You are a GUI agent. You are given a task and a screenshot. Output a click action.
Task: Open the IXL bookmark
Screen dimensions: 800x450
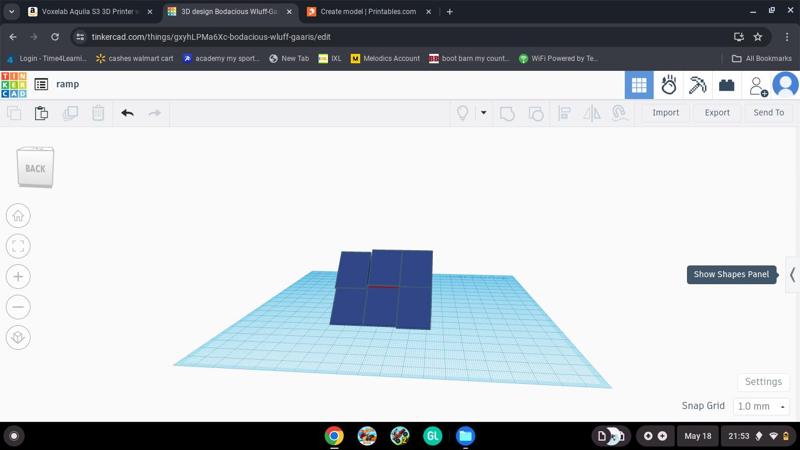click(x=330, y=59)
